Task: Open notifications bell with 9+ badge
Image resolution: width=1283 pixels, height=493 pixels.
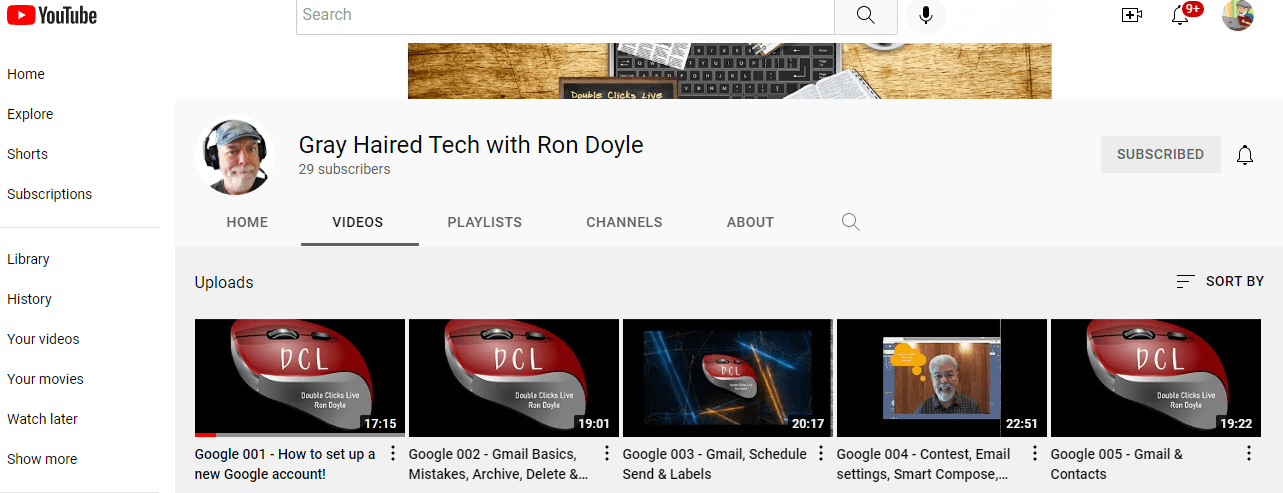Action: point(1181,15)
